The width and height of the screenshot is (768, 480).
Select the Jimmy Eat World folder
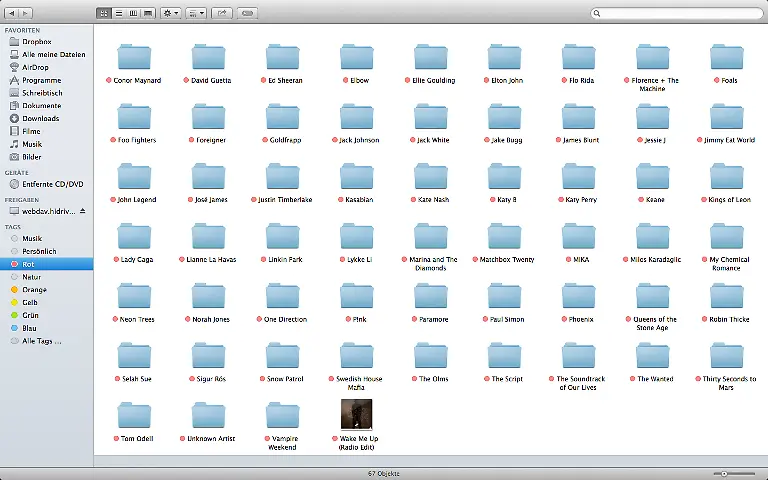(727, 117)
